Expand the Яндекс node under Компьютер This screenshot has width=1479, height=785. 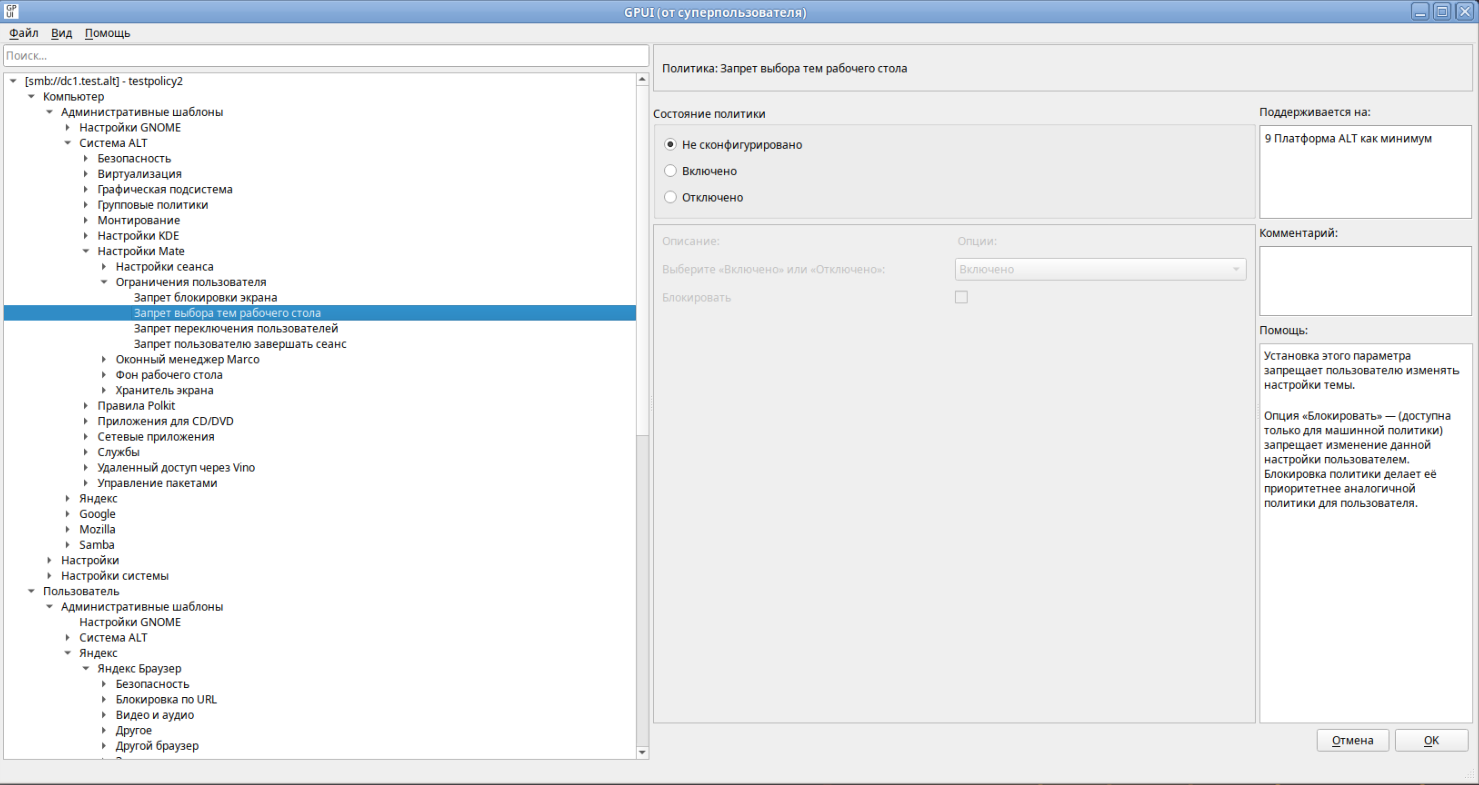click(68, 498)
